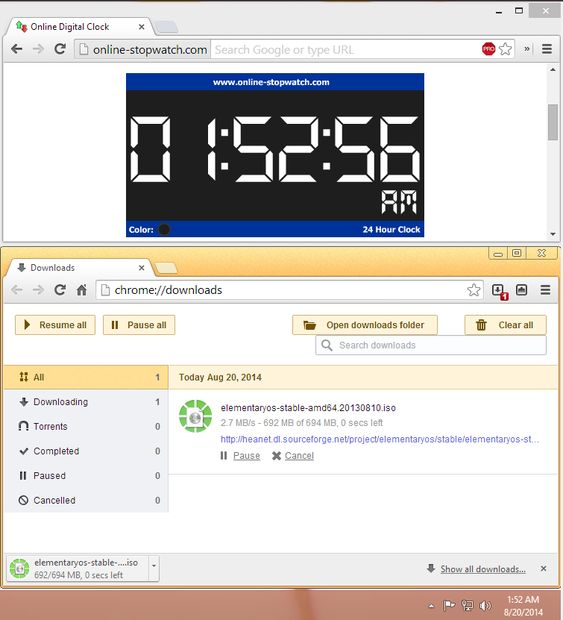This screenshot has width=563, height=620.
Task: Click the elementaryos-stable iso item in the download shelf
Action: tap(78, 569)
